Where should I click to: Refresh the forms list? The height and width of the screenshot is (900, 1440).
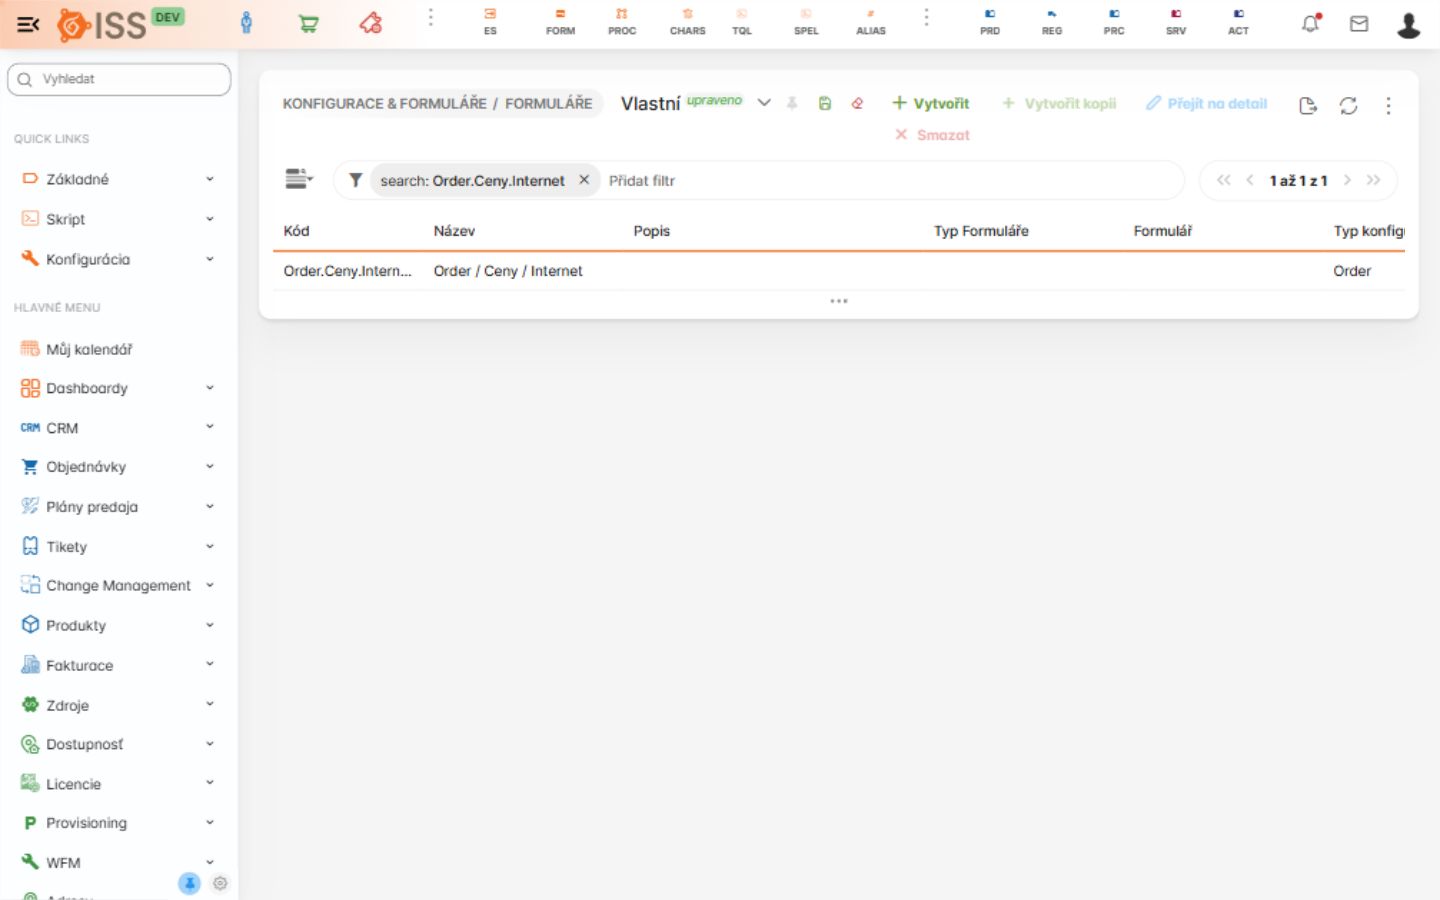click(x=1348, y=105)
